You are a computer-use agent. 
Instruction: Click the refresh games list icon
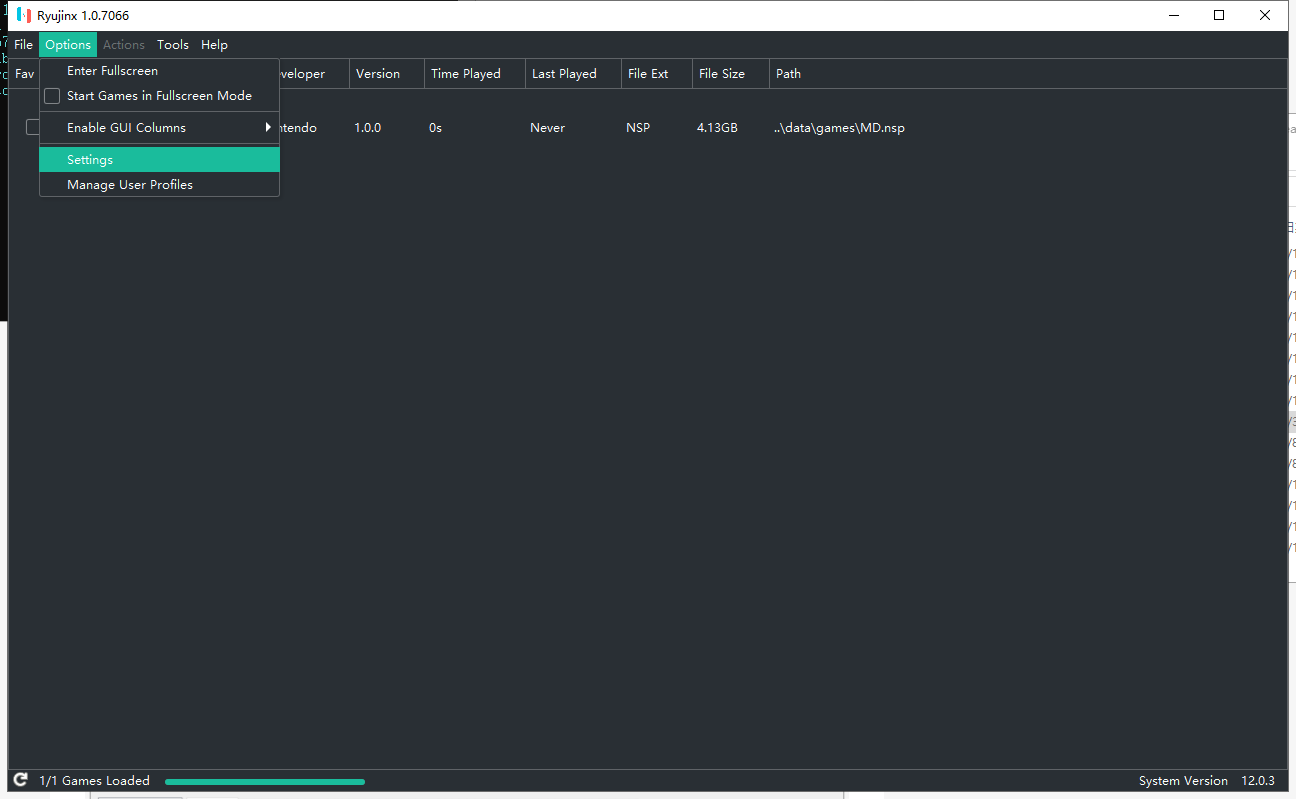(20, 780)
